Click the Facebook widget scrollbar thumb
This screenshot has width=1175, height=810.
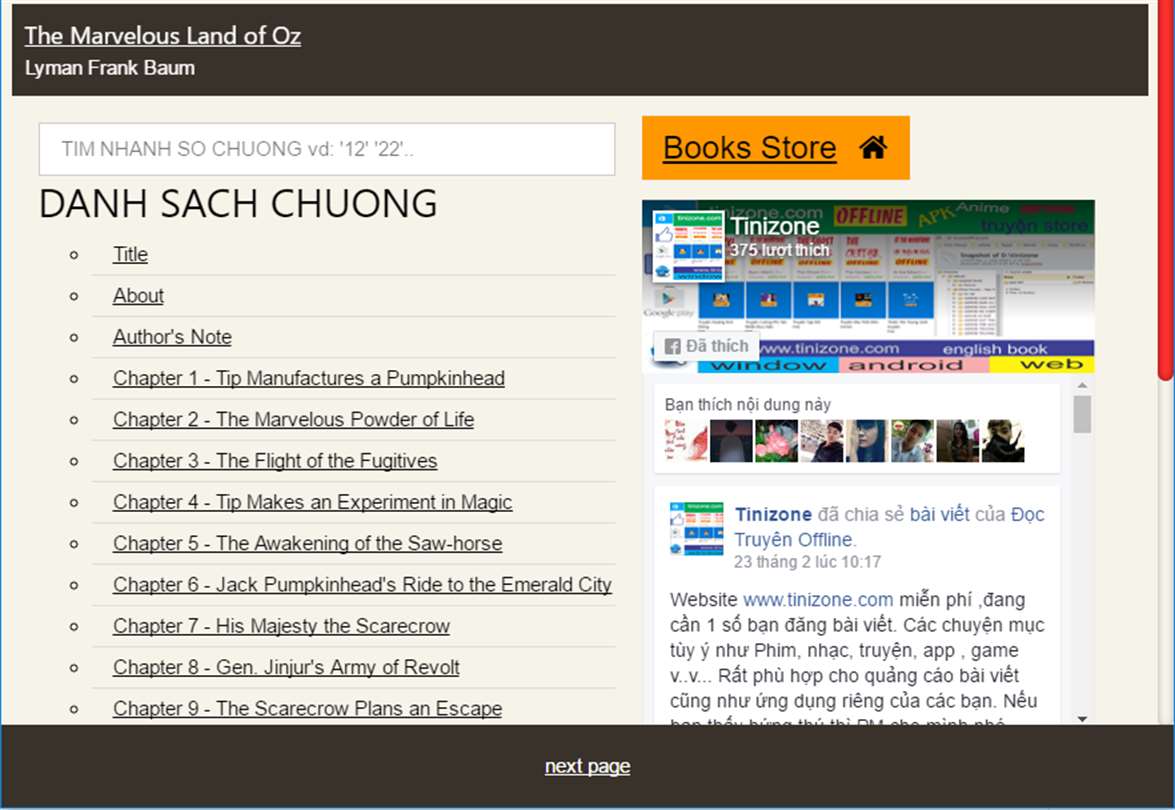(1082, 414)
